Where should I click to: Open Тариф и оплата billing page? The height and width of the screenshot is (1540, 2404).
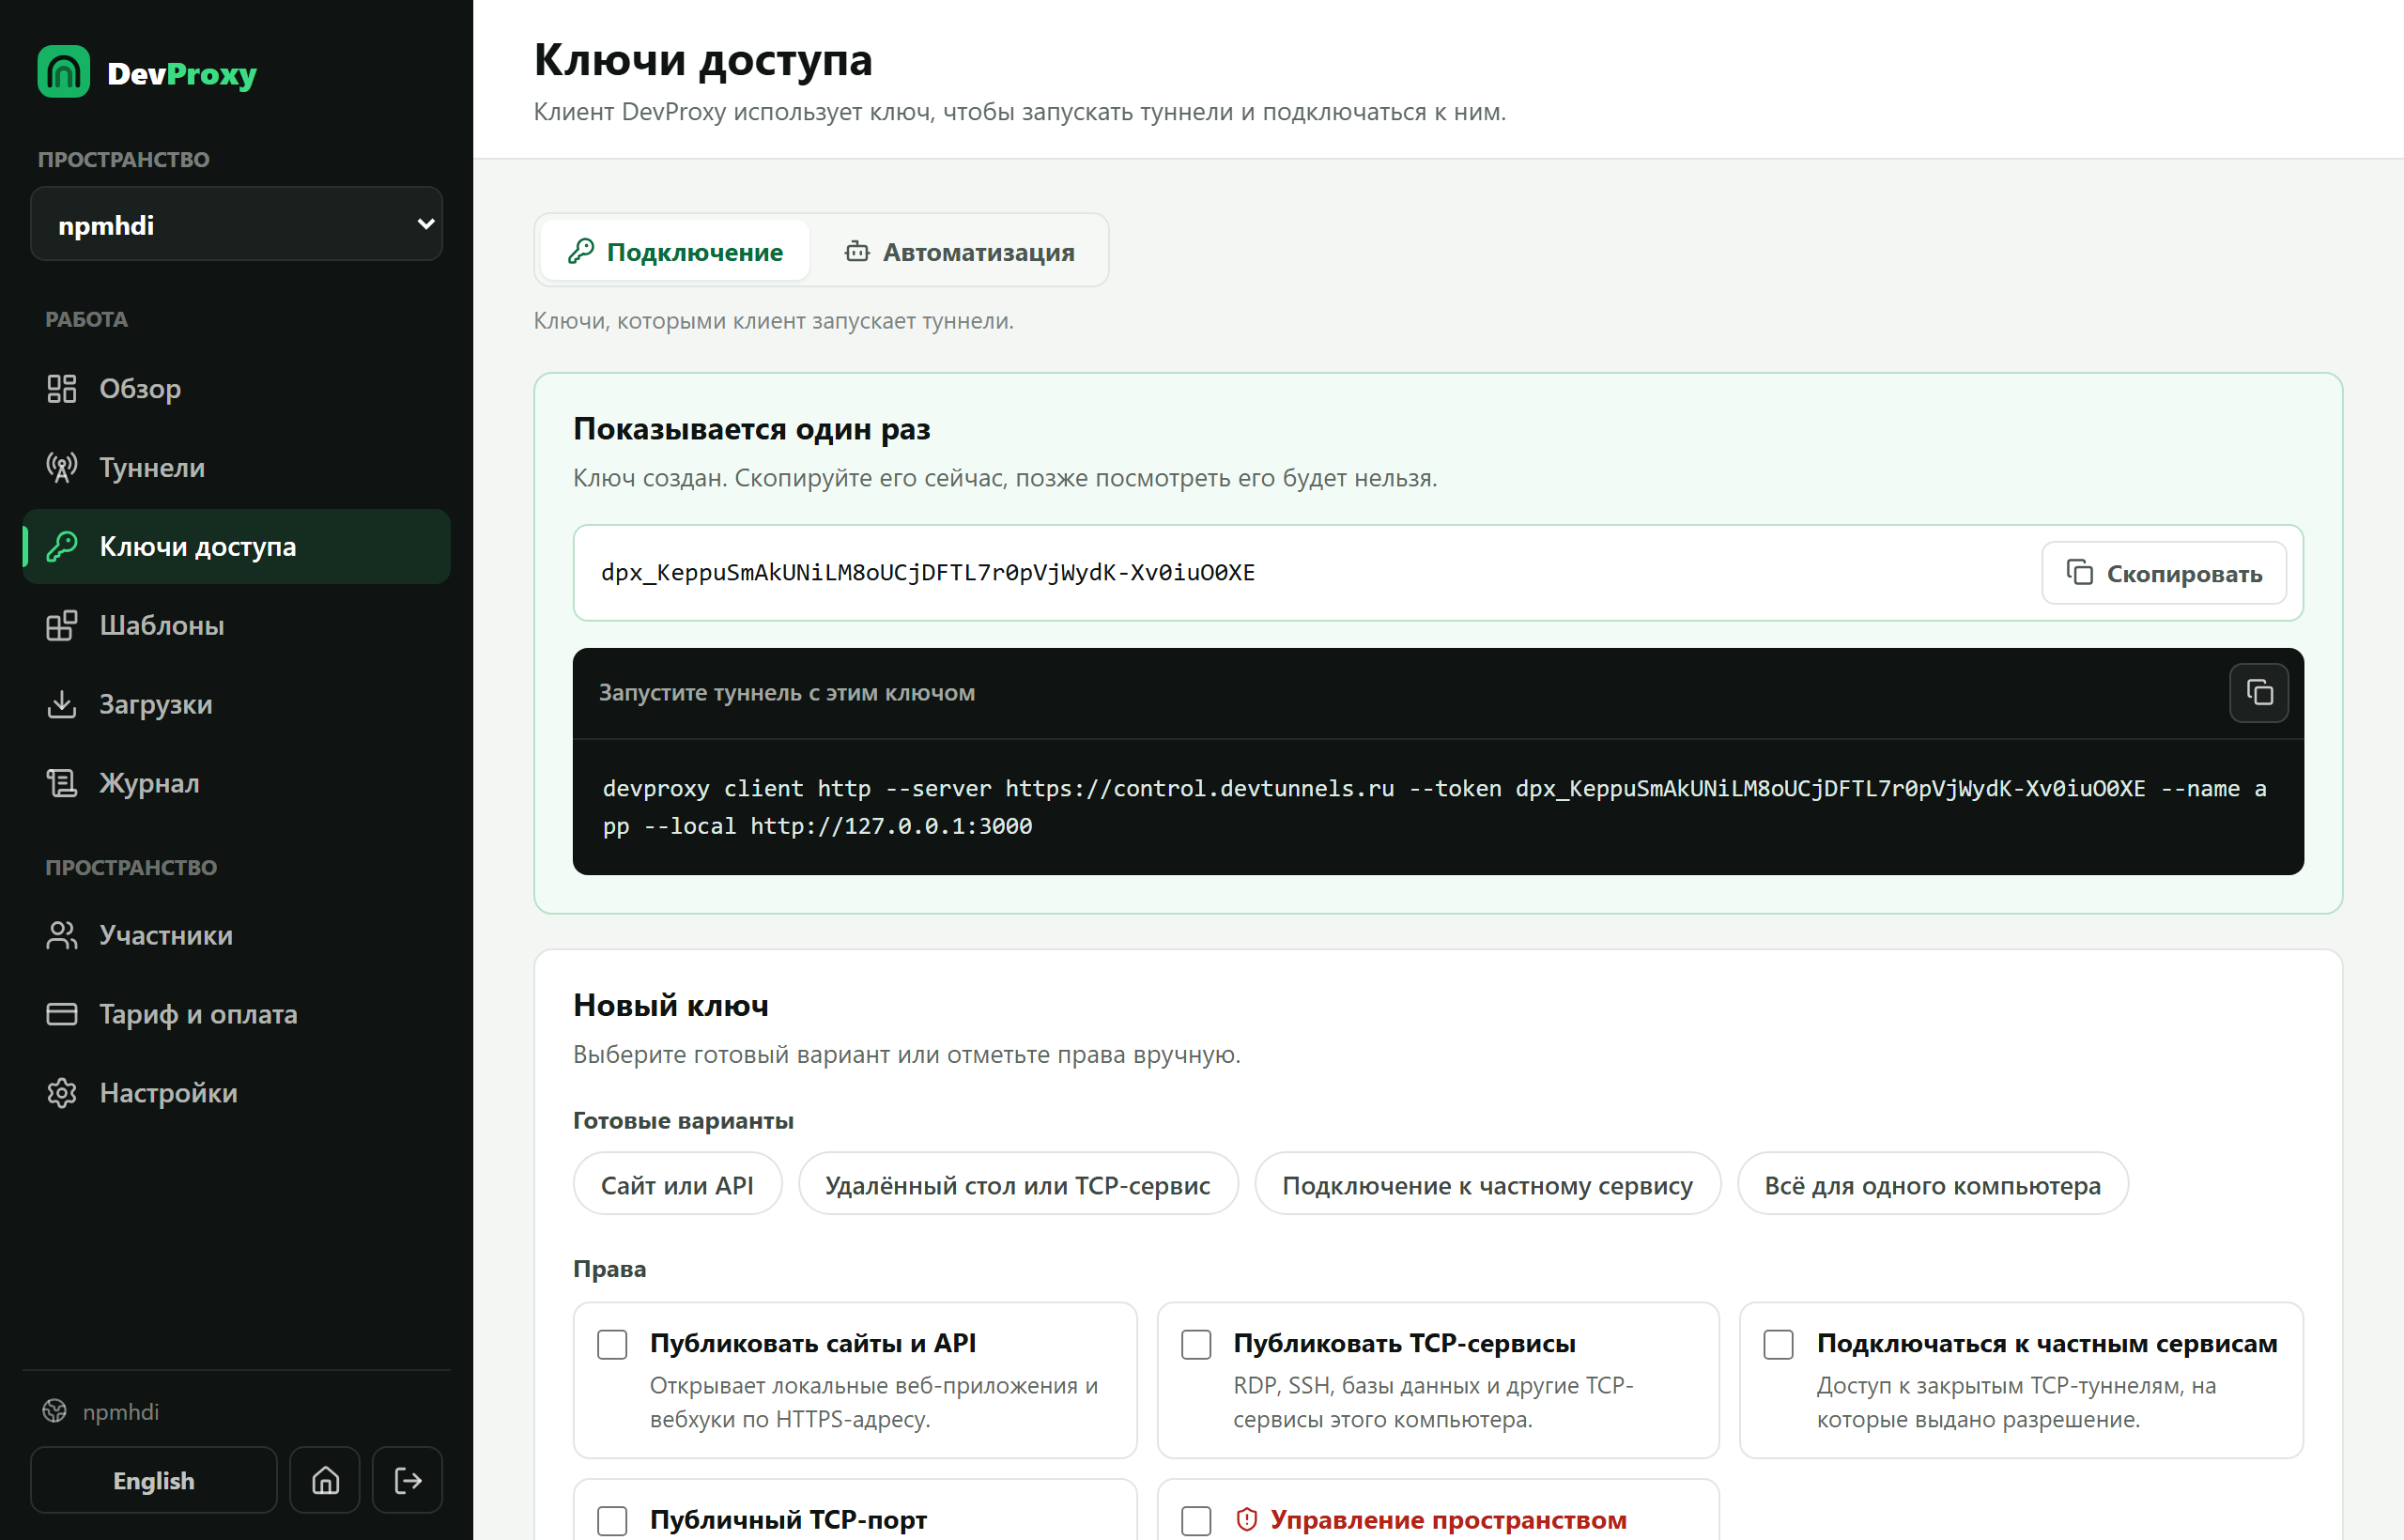coord(236,1015)
